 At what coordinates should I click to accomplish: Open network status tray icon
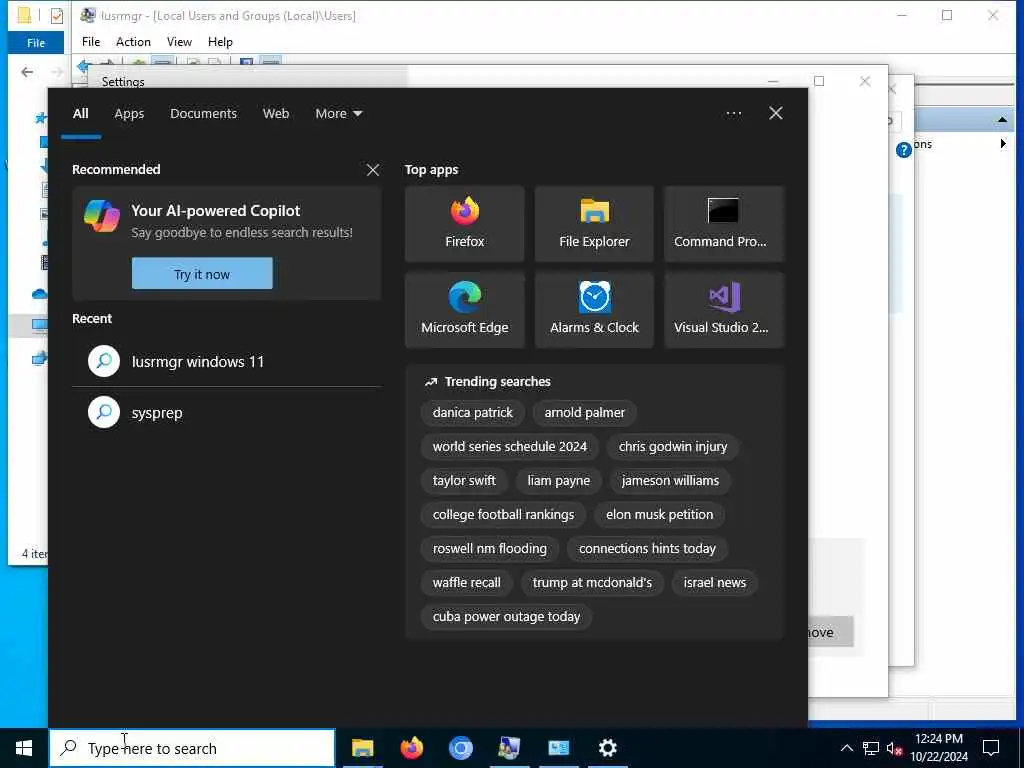[871, 748]
